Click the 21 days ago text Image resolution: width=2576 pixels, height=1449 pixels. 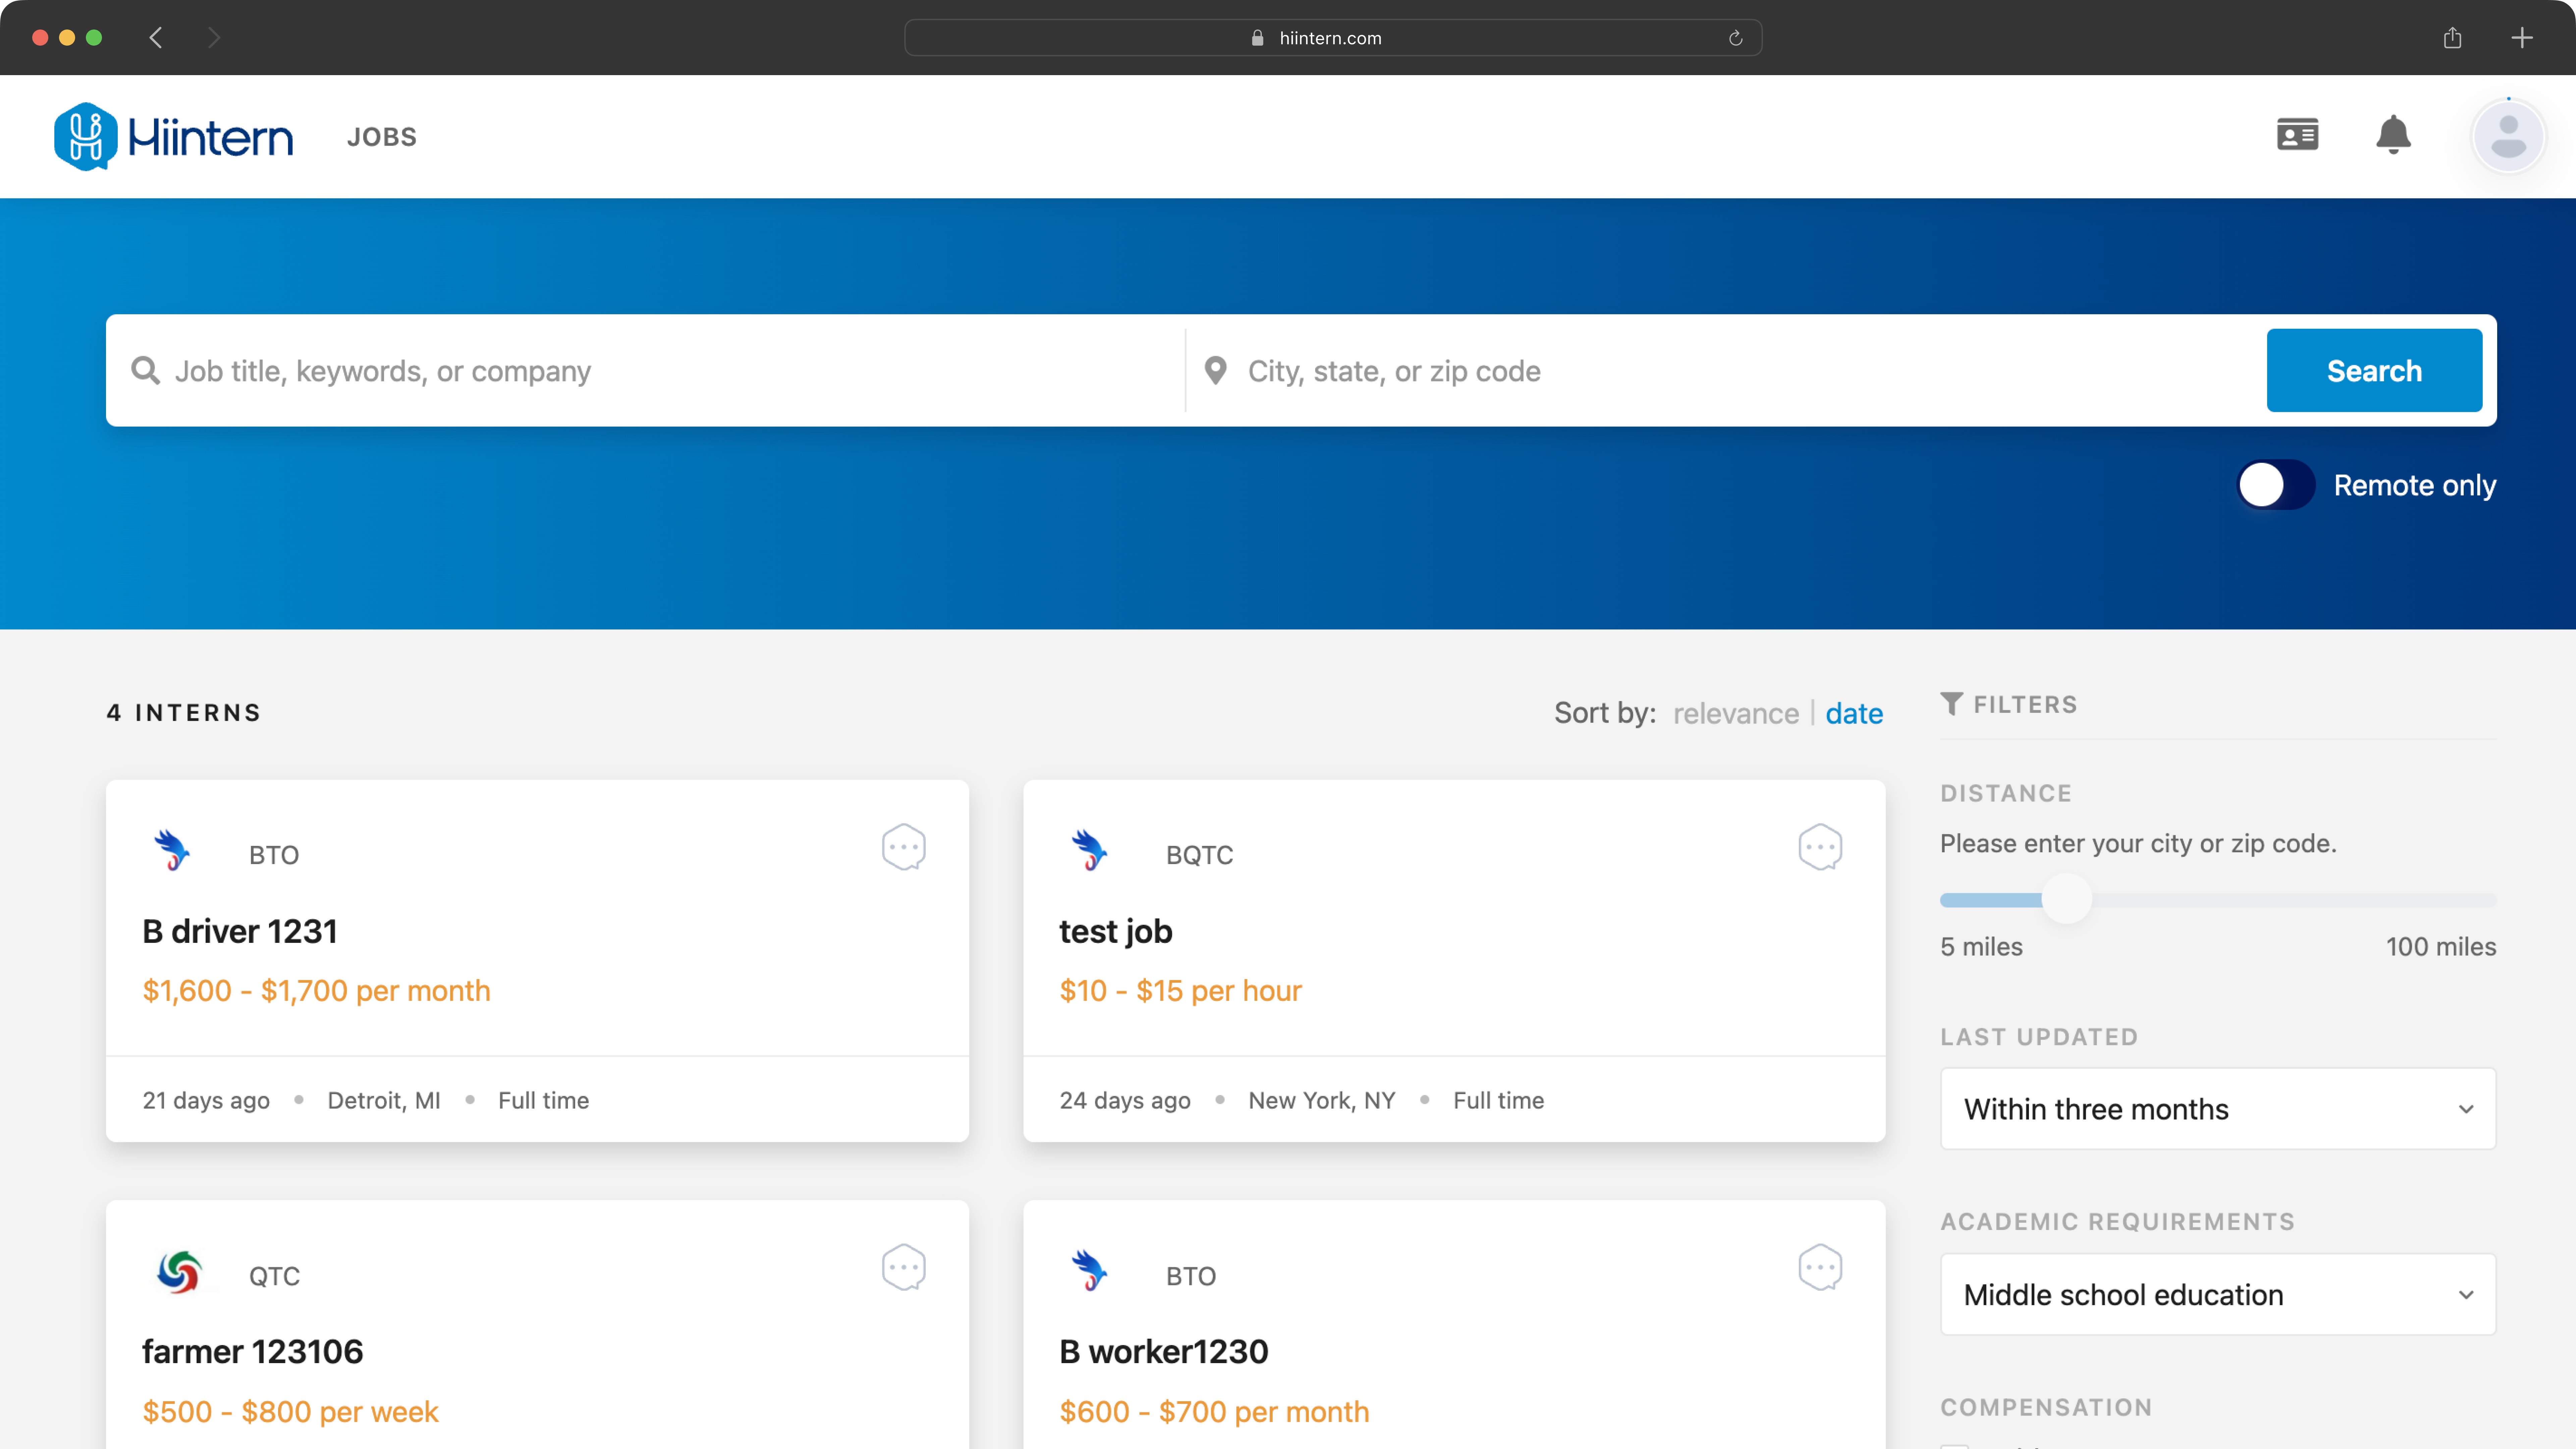coord(206,1100)
